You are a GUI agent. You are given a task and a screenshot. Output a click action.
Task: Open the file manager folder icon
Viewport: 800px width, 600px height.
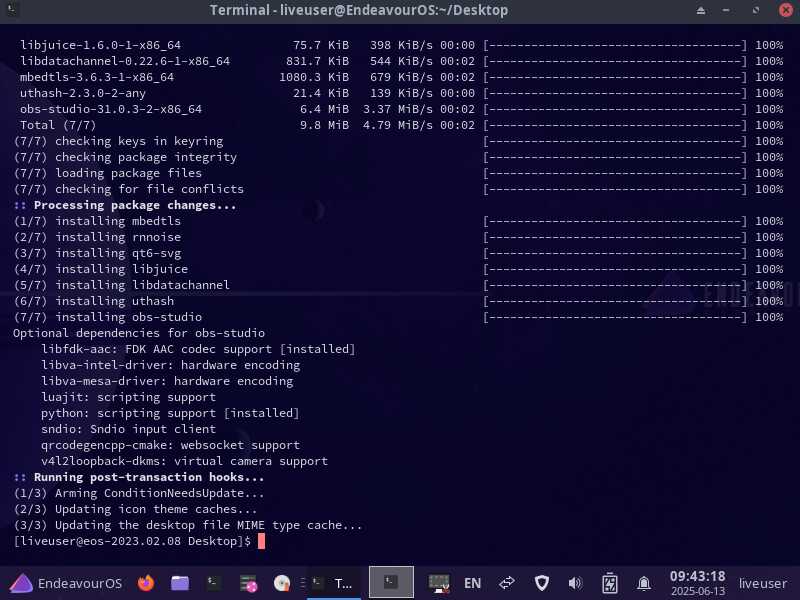coord(180,583)
